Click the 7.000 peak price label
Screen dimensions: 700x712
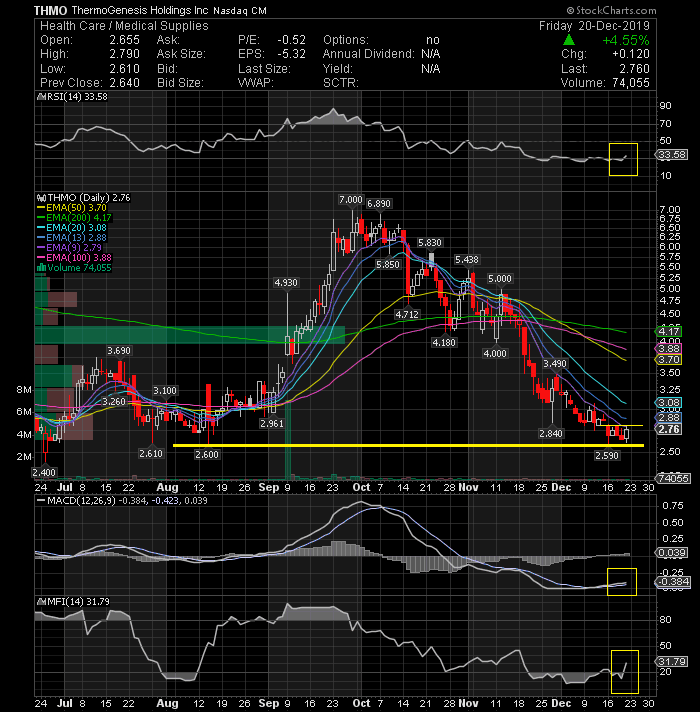(351, 200)
